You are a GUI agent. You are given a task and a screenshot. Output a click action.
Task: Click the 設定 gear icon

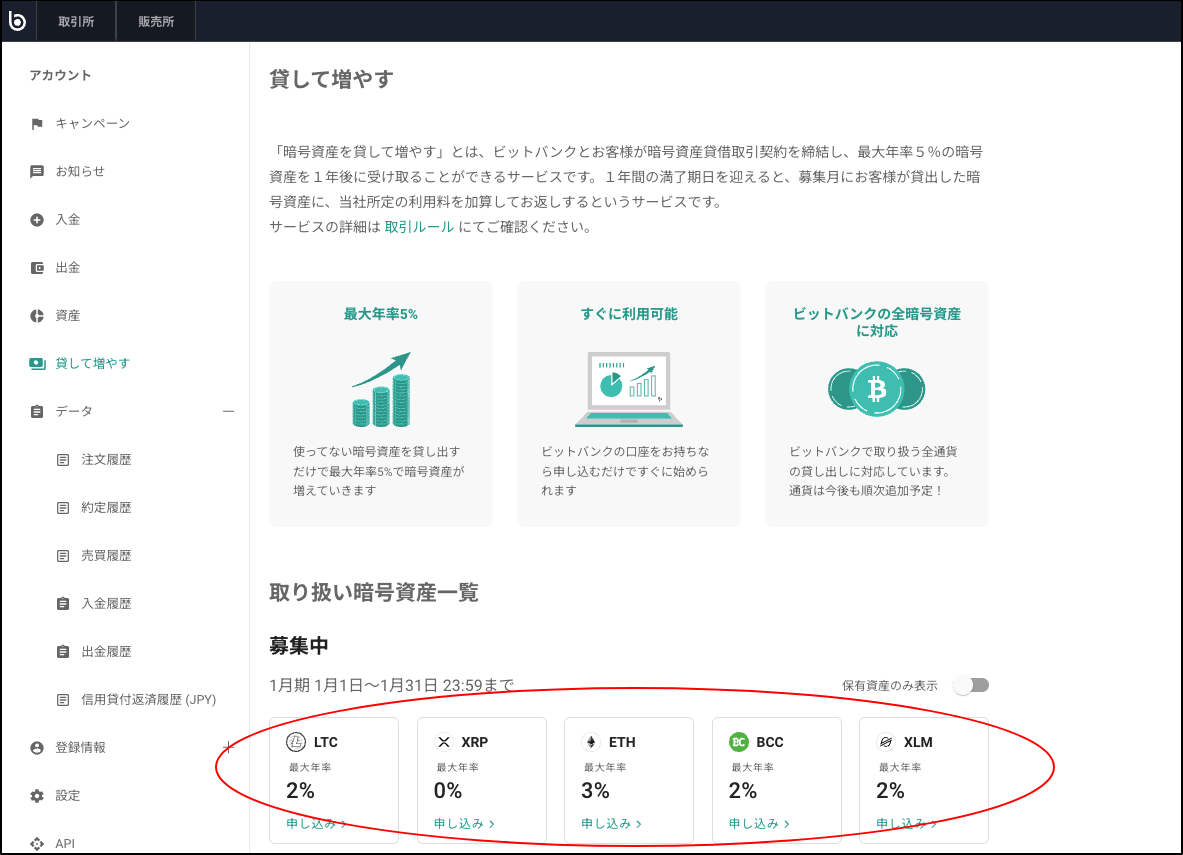pos(37,795)
